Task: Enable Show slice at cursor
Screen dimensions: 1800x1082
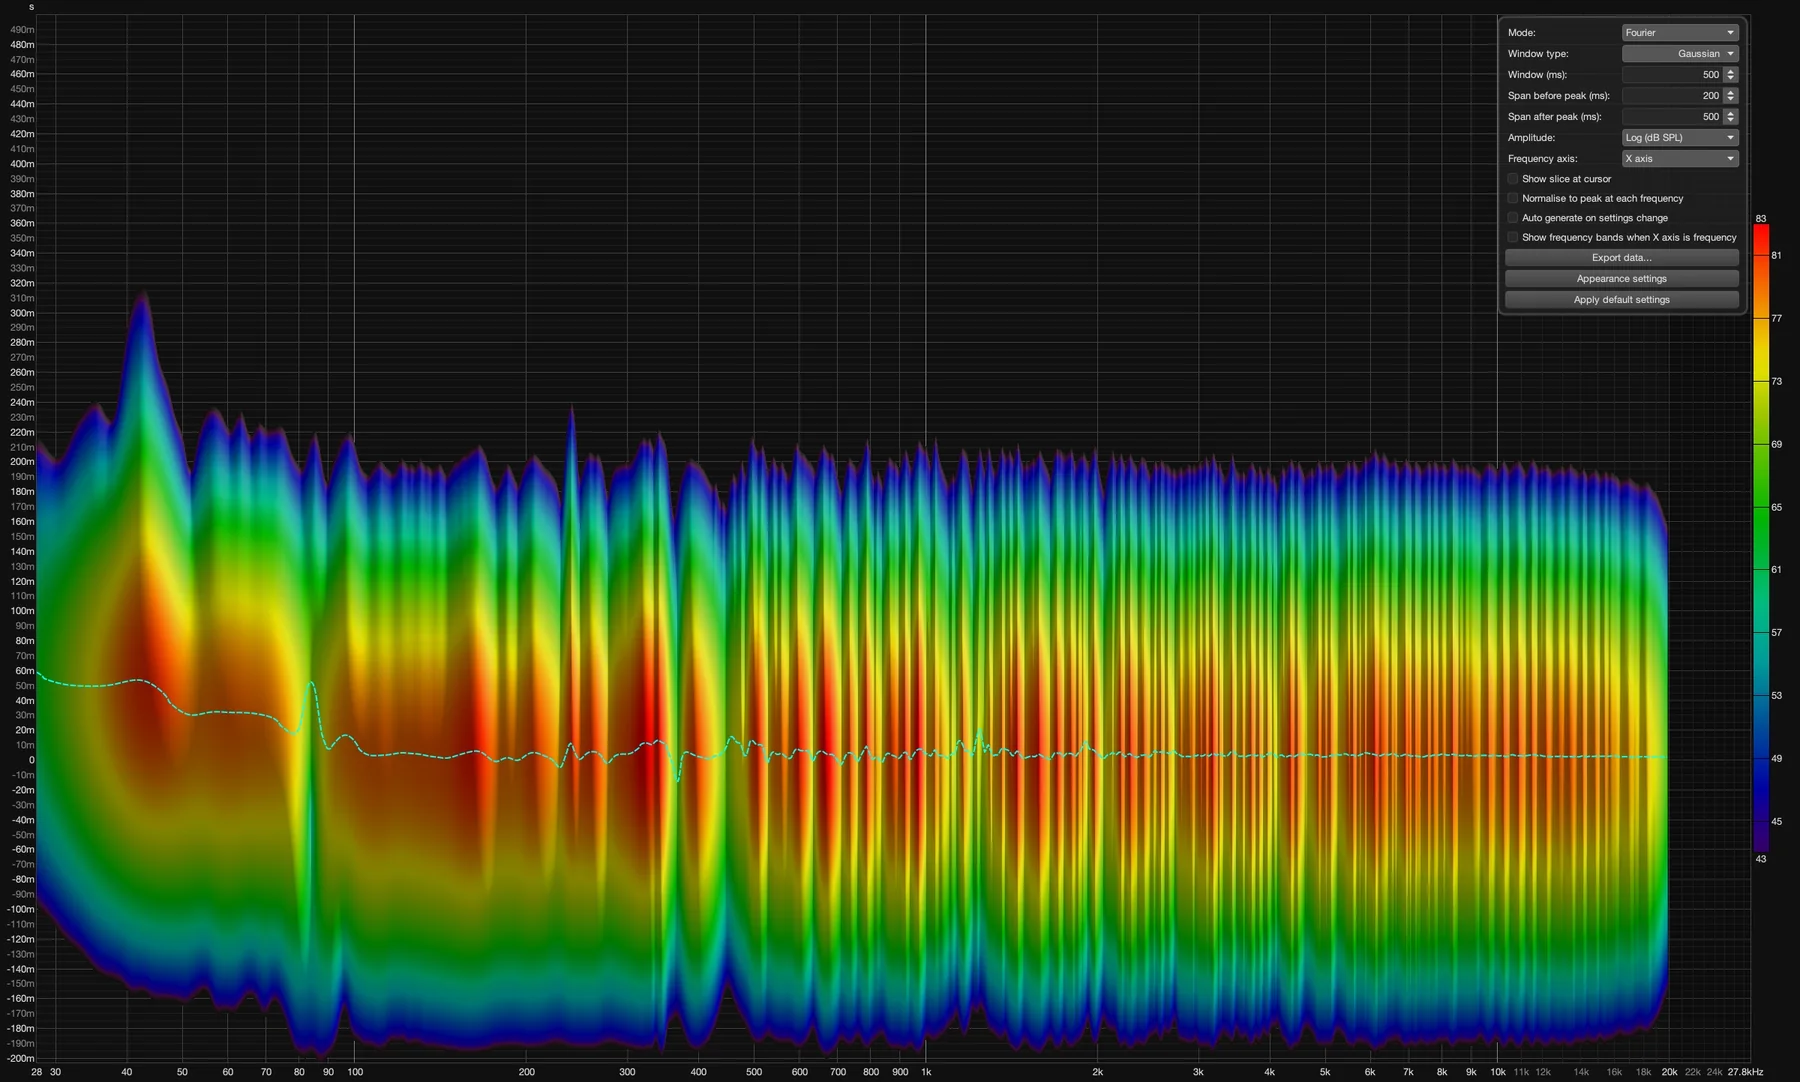Action: point(1513,179)
